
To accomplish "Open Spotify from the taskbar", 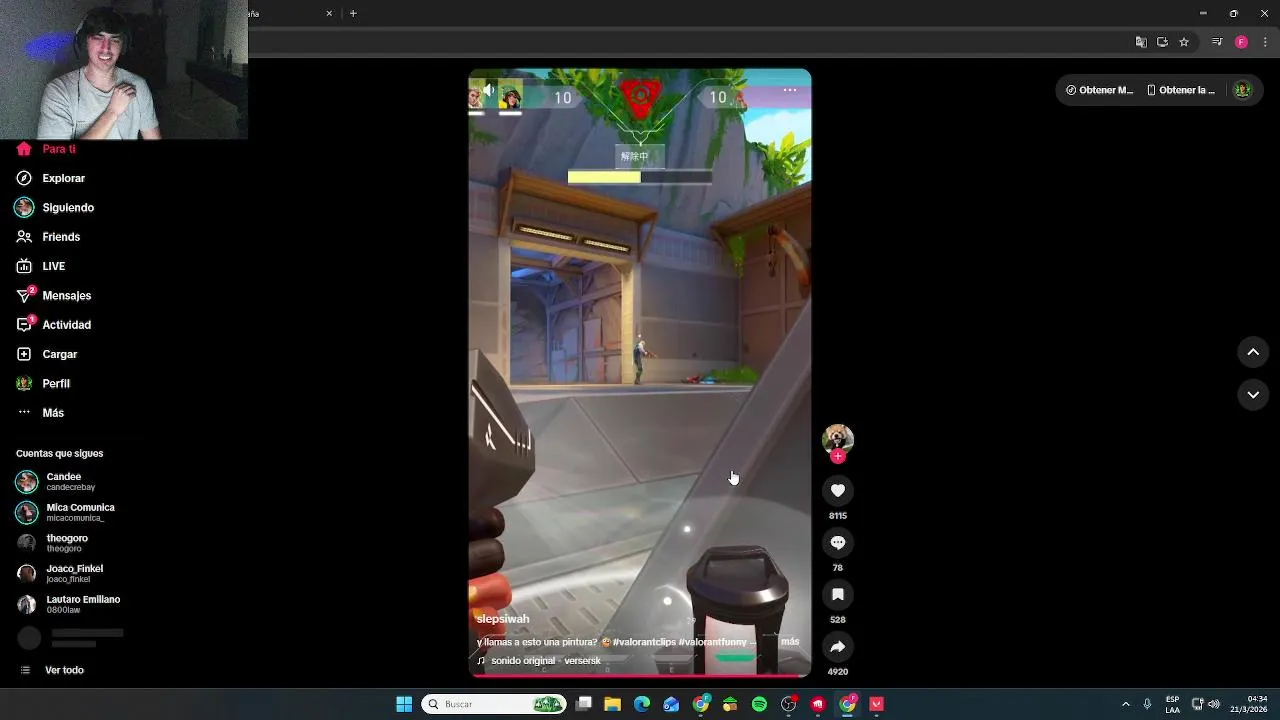I will coord(759,704).
